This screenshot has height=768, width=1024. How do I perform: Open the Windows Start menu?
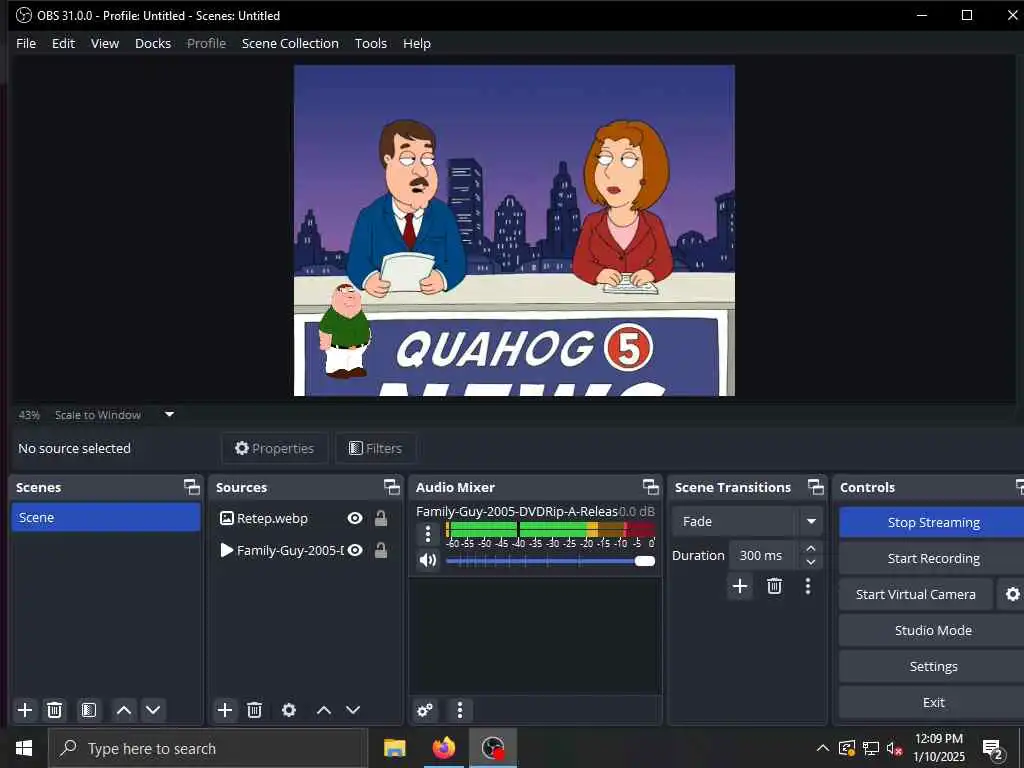24,748
